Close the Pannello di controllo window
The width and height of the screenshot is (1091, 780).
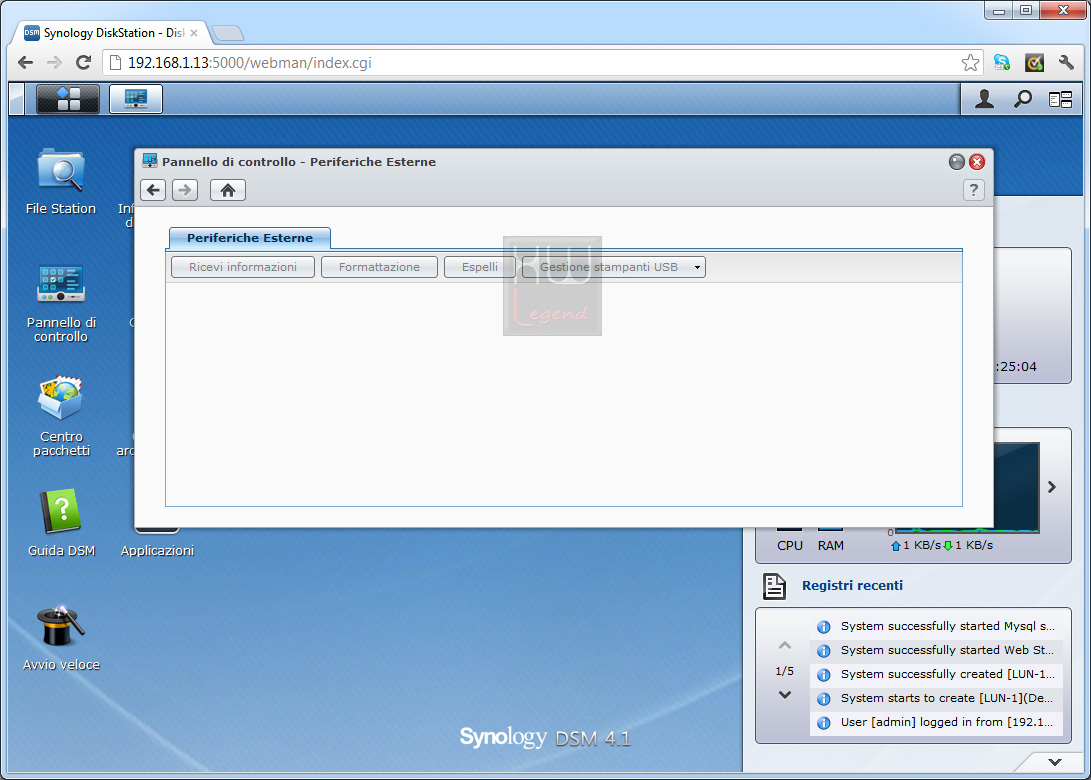(977, 162)
